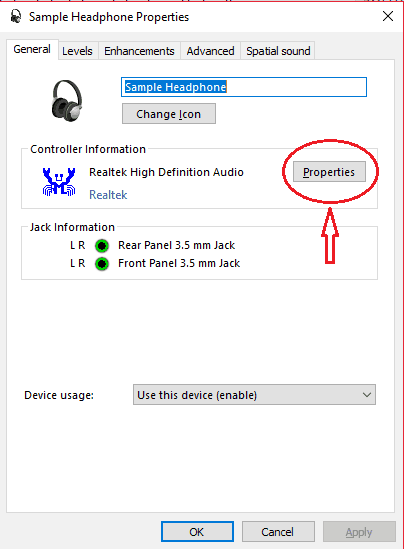Open controller Properties button
404x549 pixels.
[329, 172]
